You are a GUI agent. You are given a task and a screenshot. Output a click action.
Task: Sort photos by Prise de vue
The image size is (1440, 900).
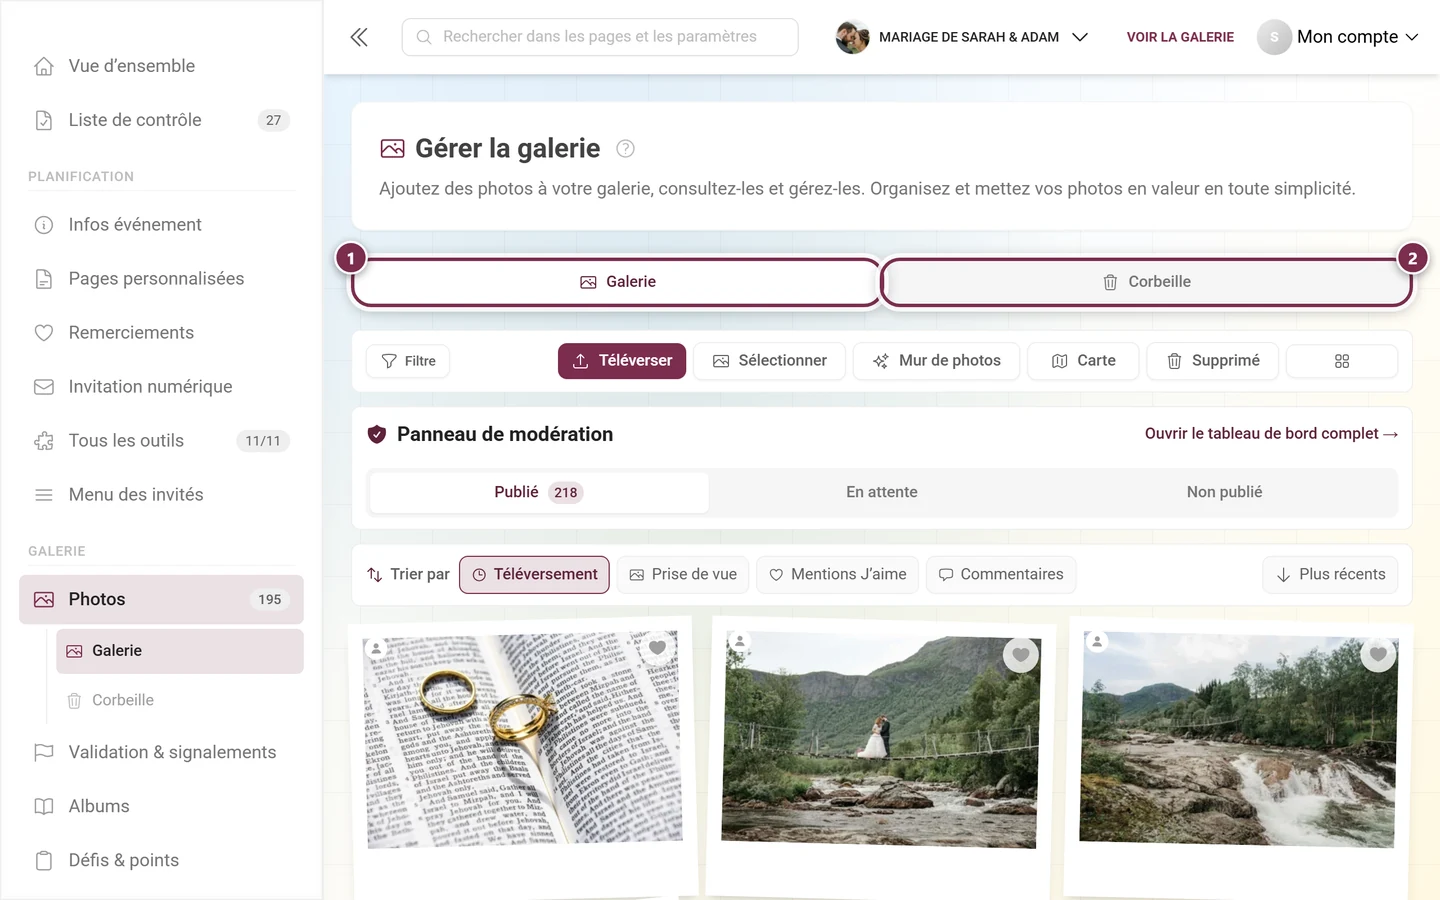[683, 575]
